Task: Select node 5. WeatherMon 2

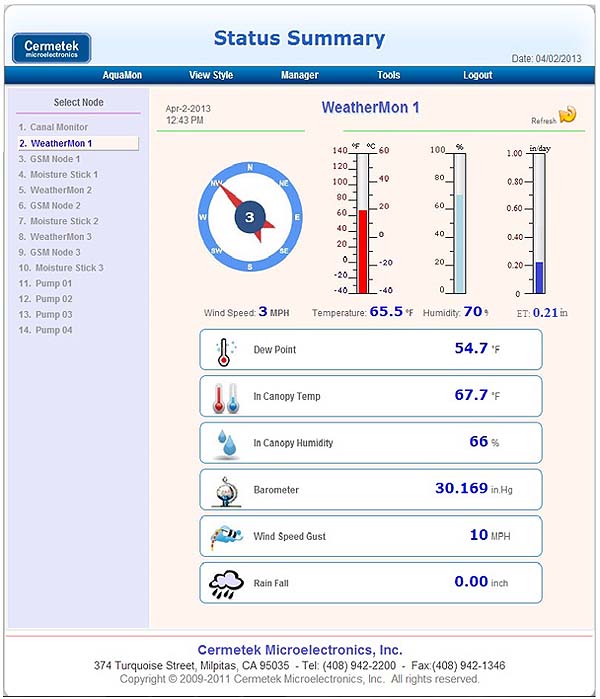Action: (55, 190)
